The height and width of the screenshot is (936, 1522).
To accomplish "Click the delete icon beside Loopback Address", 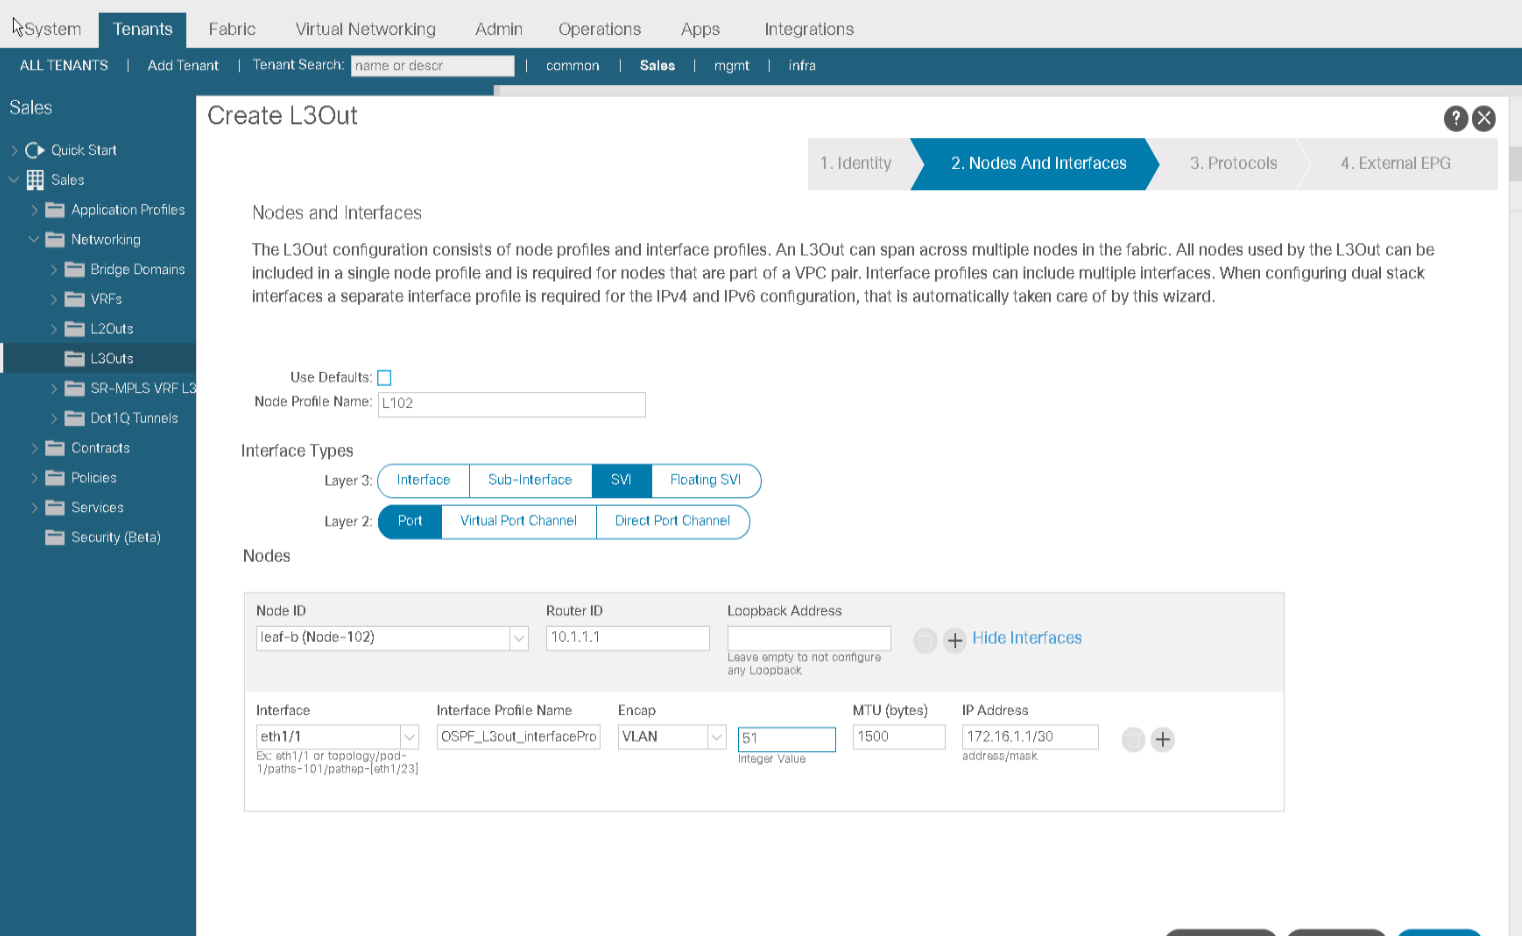I will tap(925, 640).
